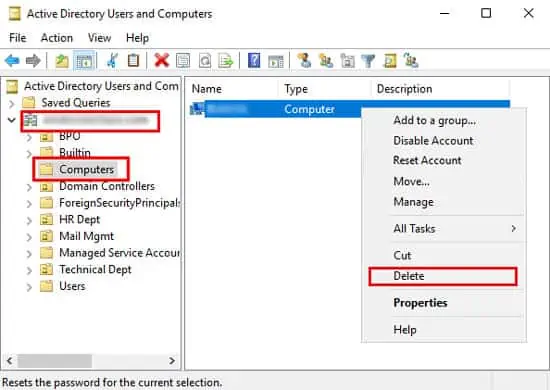This screenshot has width=550, height=390.
Task: Click the red X Delete toolbar icon
Action: pos(161,60)
